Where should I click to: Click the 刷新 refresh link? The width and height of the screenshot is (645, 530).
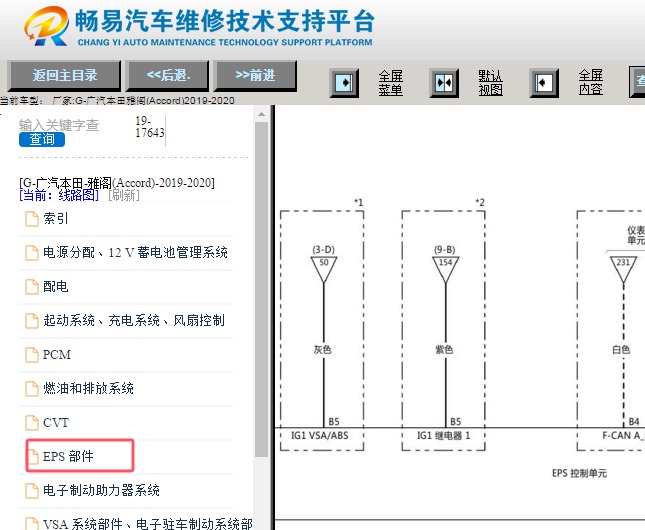pos(124,195)
